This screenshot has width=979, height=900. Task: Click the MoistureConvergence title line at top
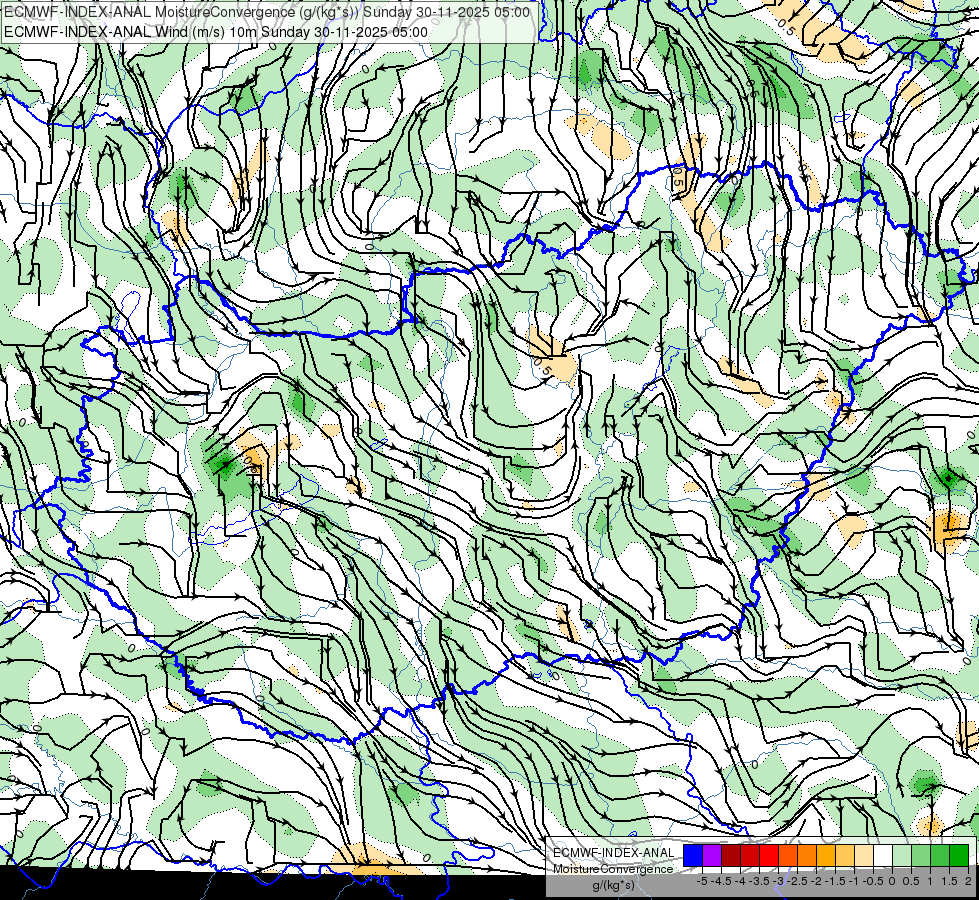pos(267,12)
